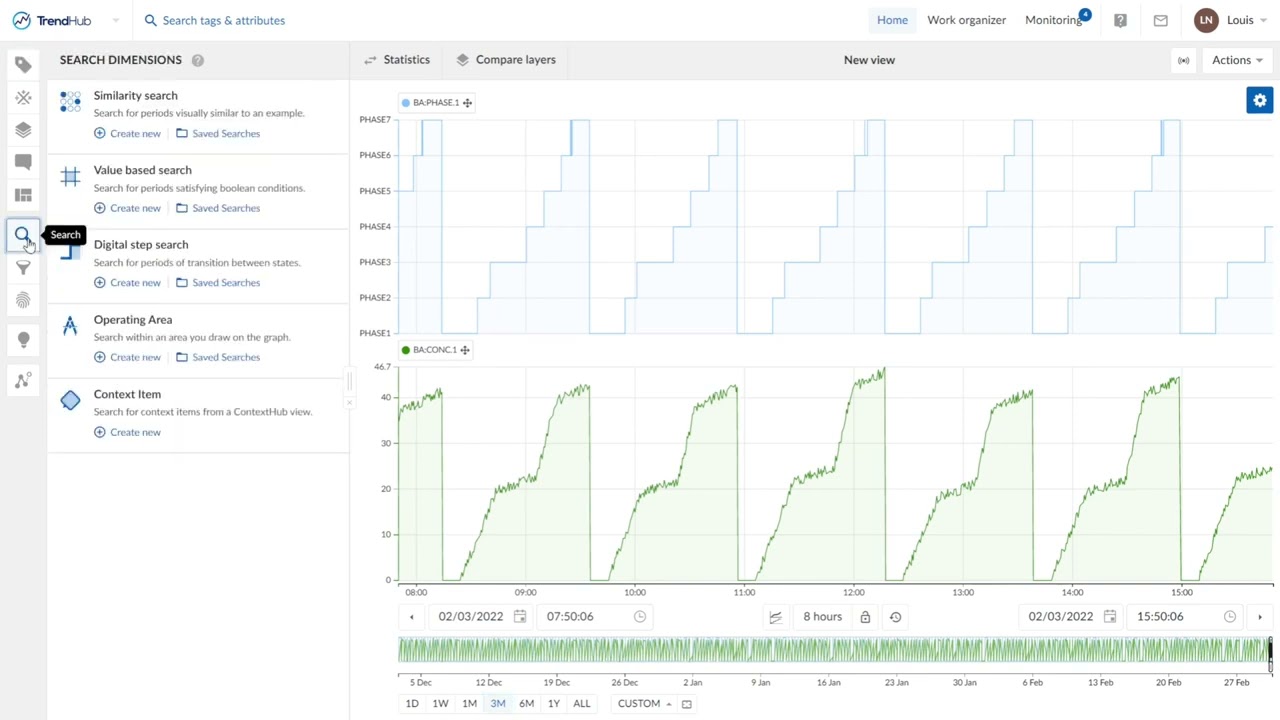This screenshot has height=720, width=1280.
Task: Open the filter funnel sidebar icon
Action: point(23,268)
